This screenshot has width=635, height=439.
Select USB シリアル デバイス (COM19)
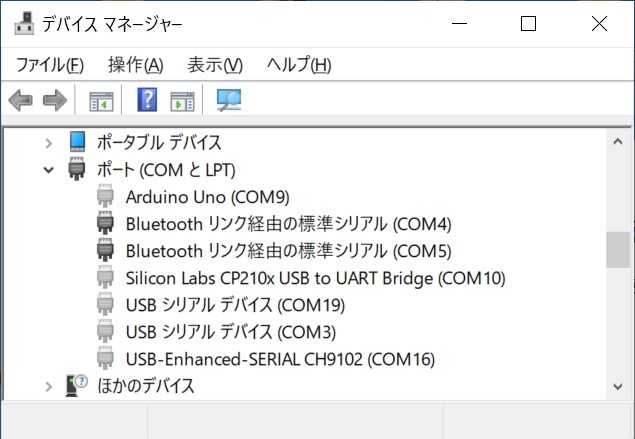(x=235, y=305)
